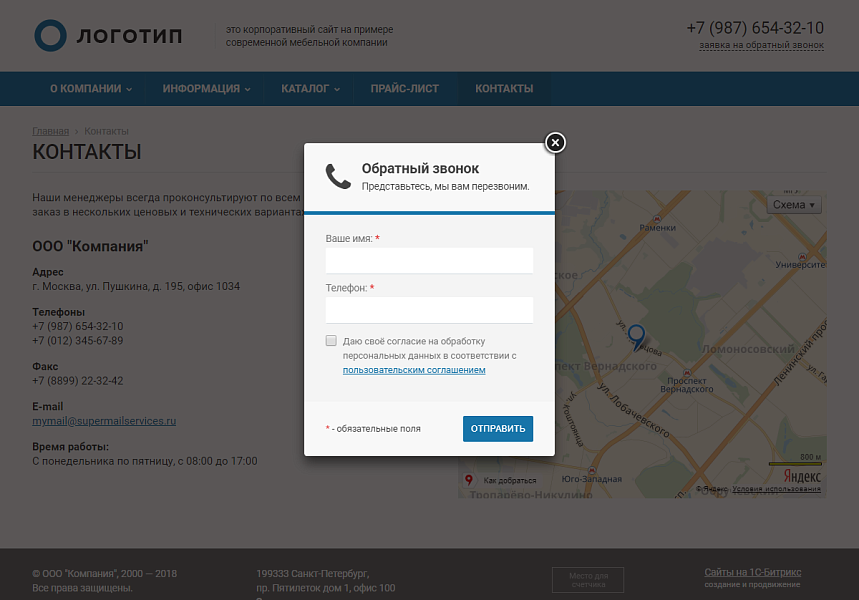Click the Отправить button
The height and width of the screenshot is (600, 859).
pos(498,428)
